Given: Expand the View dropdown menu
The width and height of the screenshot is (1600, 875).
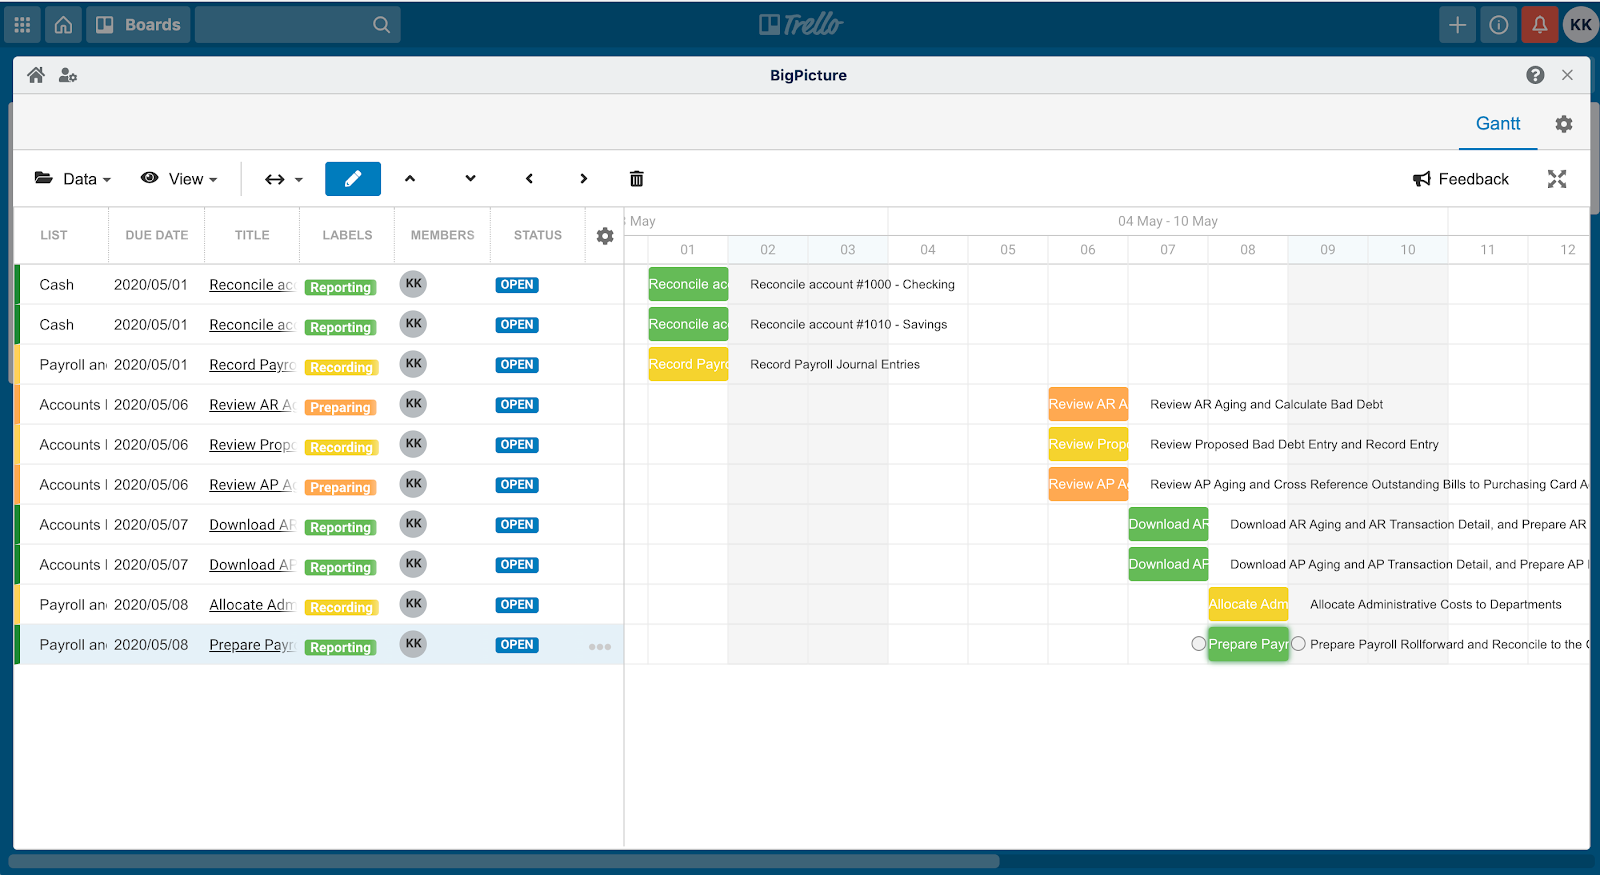Looking at the screenshot, I should point(179,179).
